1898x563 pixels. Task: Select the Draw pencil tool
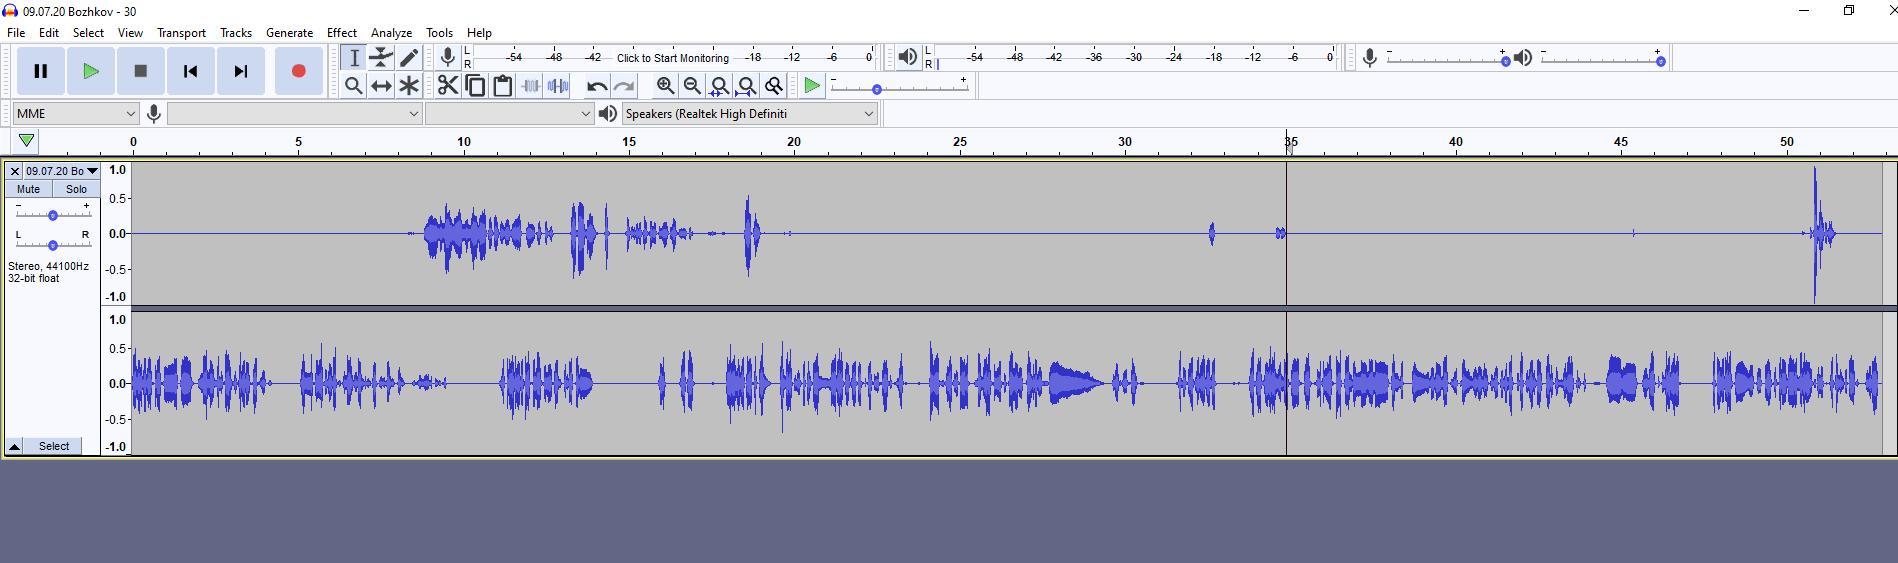409,58
